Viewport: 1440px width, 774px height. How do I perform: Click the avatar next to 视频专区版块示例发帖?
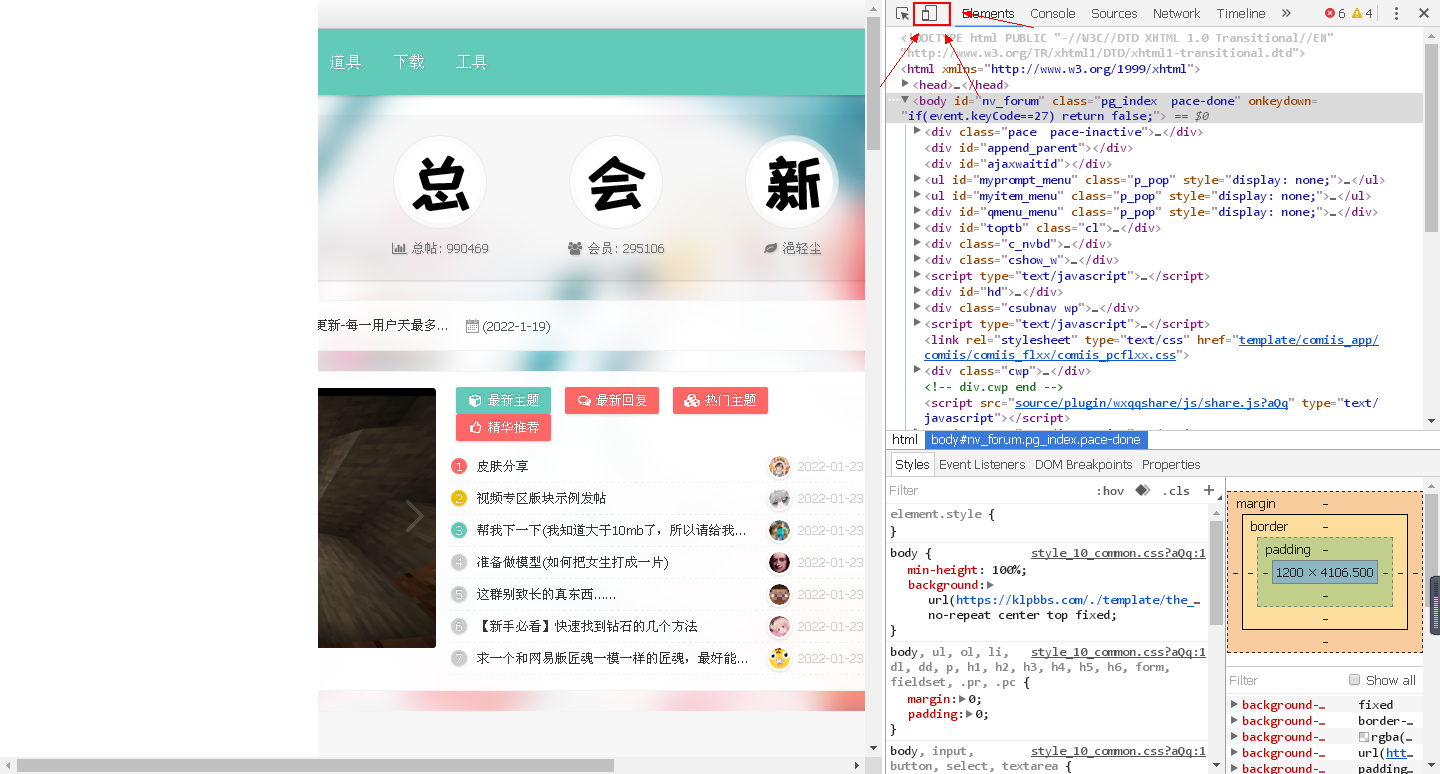(x=779, y=498)
